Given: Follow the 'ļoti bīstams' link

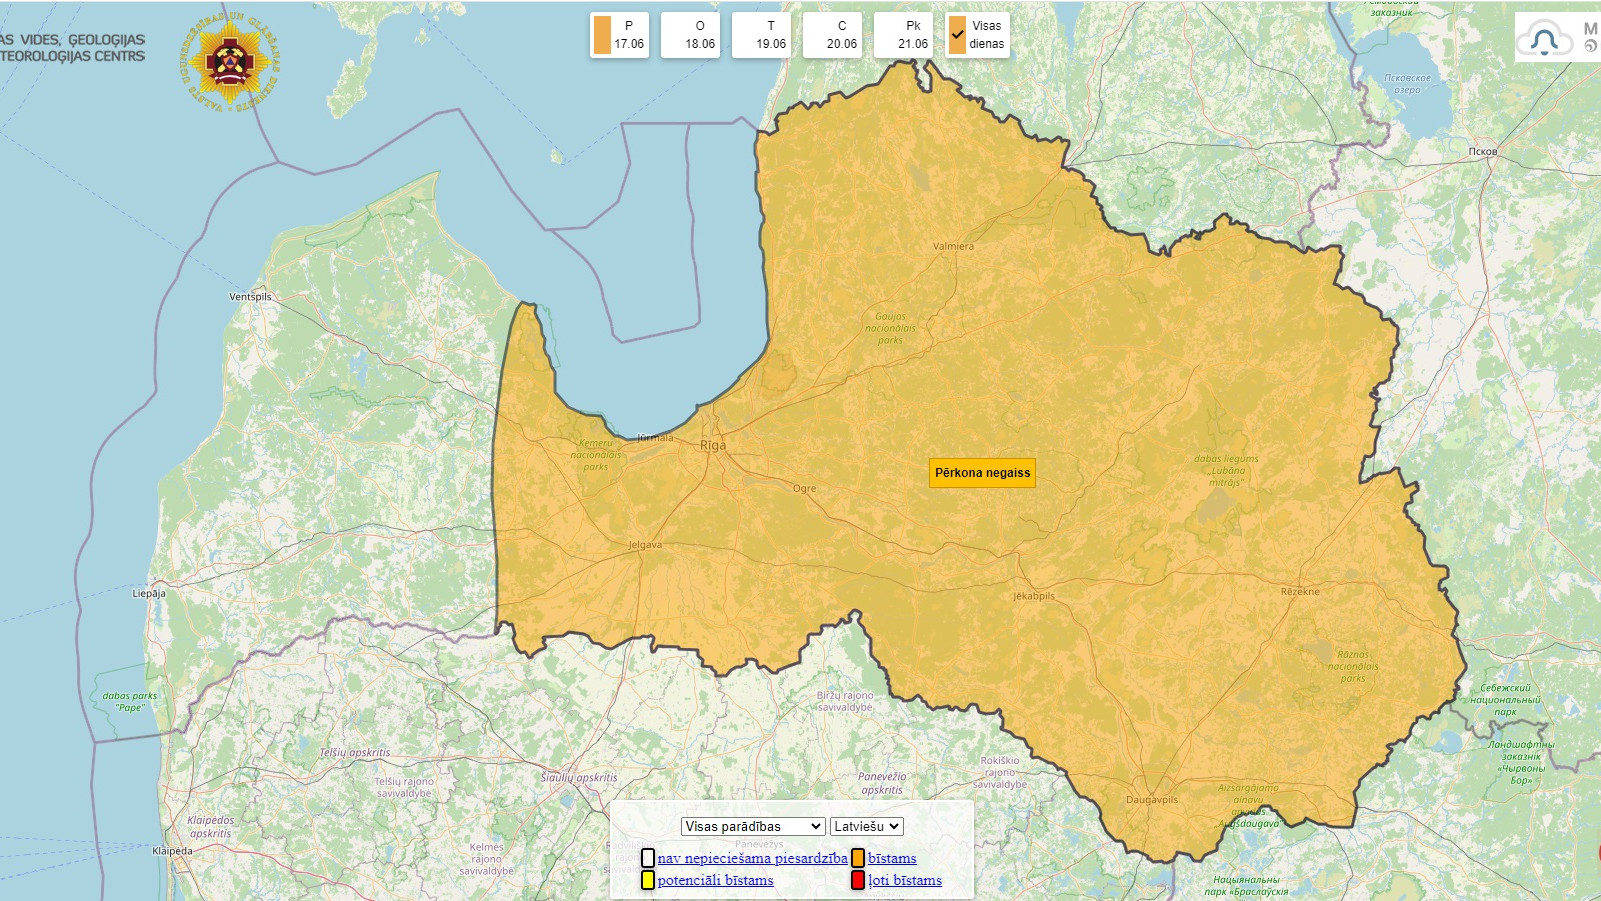Looking at the screenshot, I should [905, 880].
